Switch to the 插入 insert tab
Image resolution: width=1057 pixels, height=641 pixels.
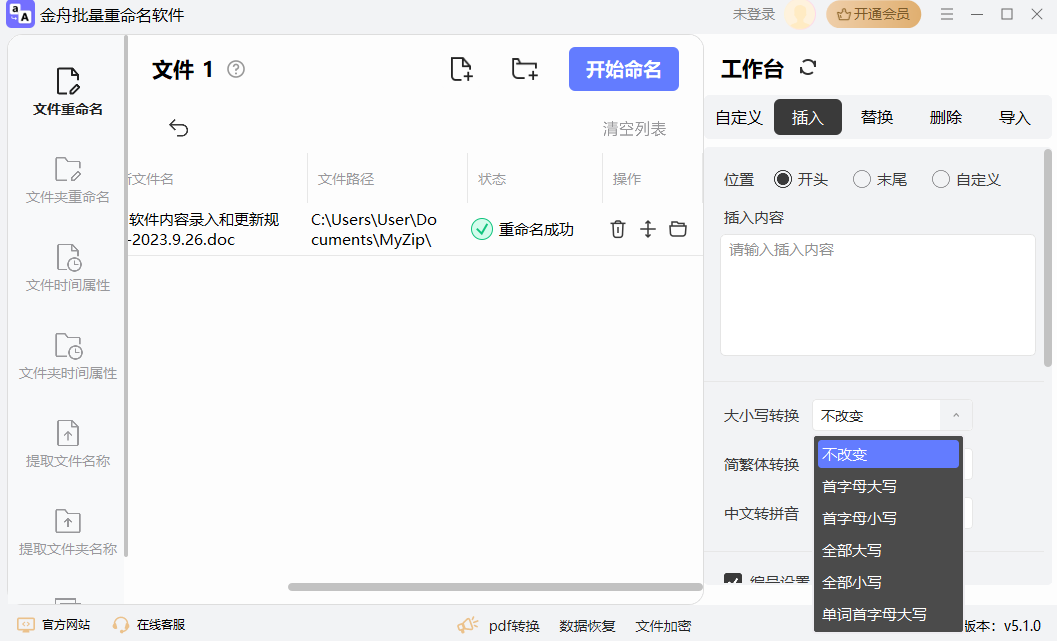[x=808, y=117]
